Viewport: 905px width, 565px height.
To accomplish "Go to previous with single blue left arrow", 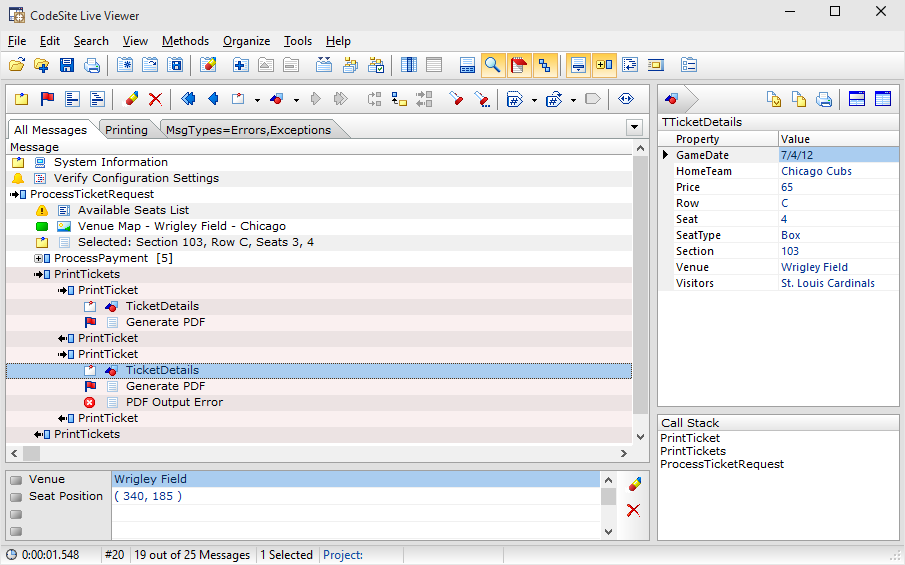I will click(x=213, y=99).
